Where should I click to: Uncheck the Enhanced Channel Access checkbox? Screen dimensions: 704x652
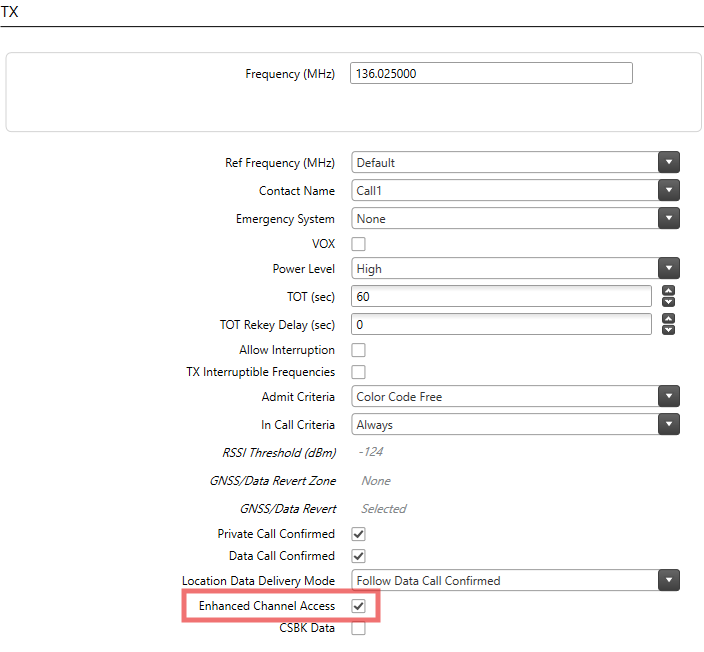pyautogui.click(x=358, y=606)
